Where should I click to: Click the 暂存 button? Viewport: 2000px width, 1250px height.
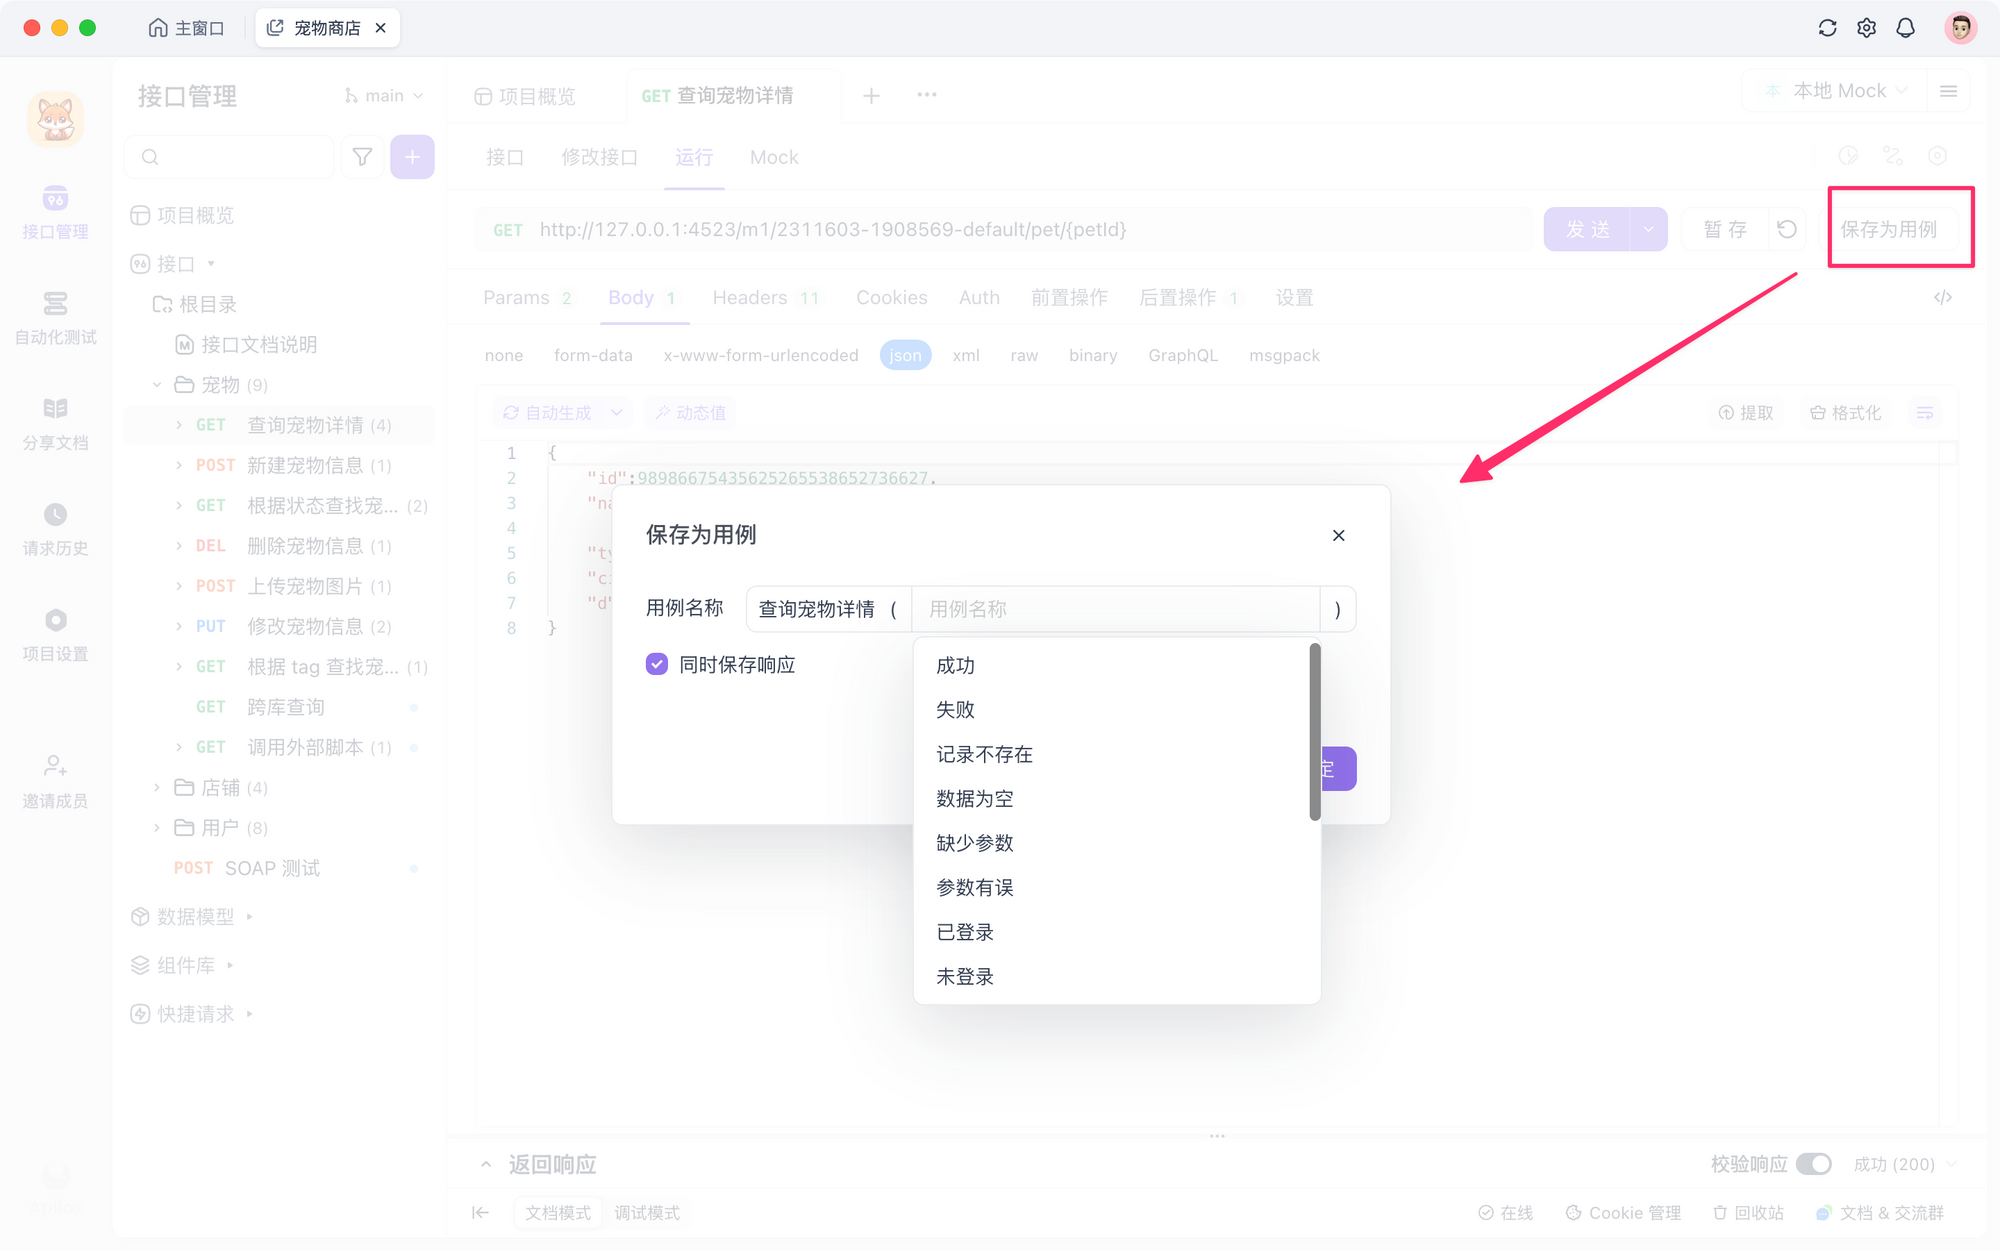point(1725,229)
